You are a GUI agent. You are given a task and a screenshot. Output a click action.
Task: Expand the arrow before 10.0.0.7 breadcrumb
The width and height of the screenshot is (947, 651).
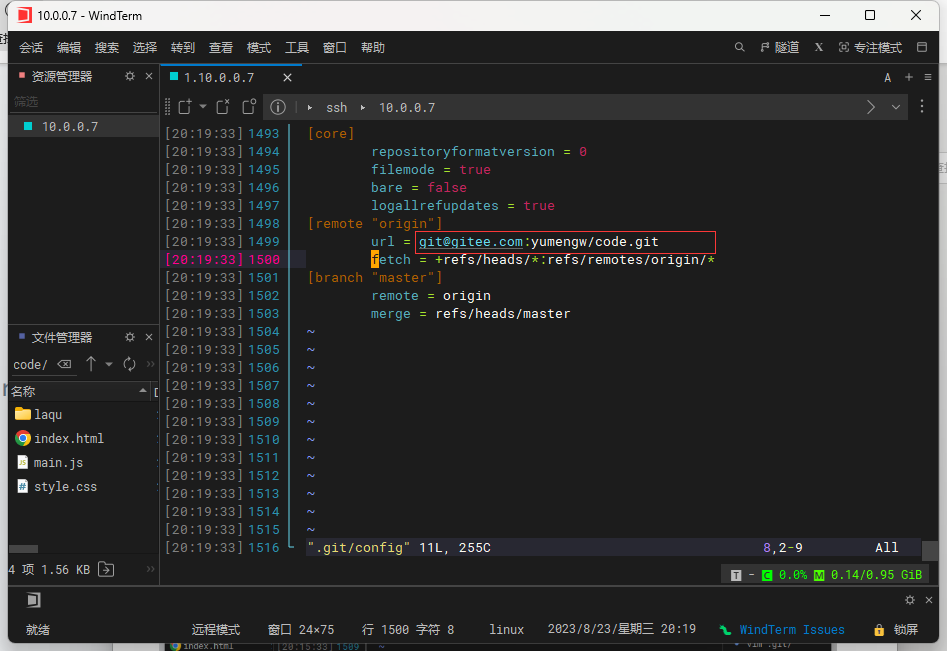(x=363, y=107)
